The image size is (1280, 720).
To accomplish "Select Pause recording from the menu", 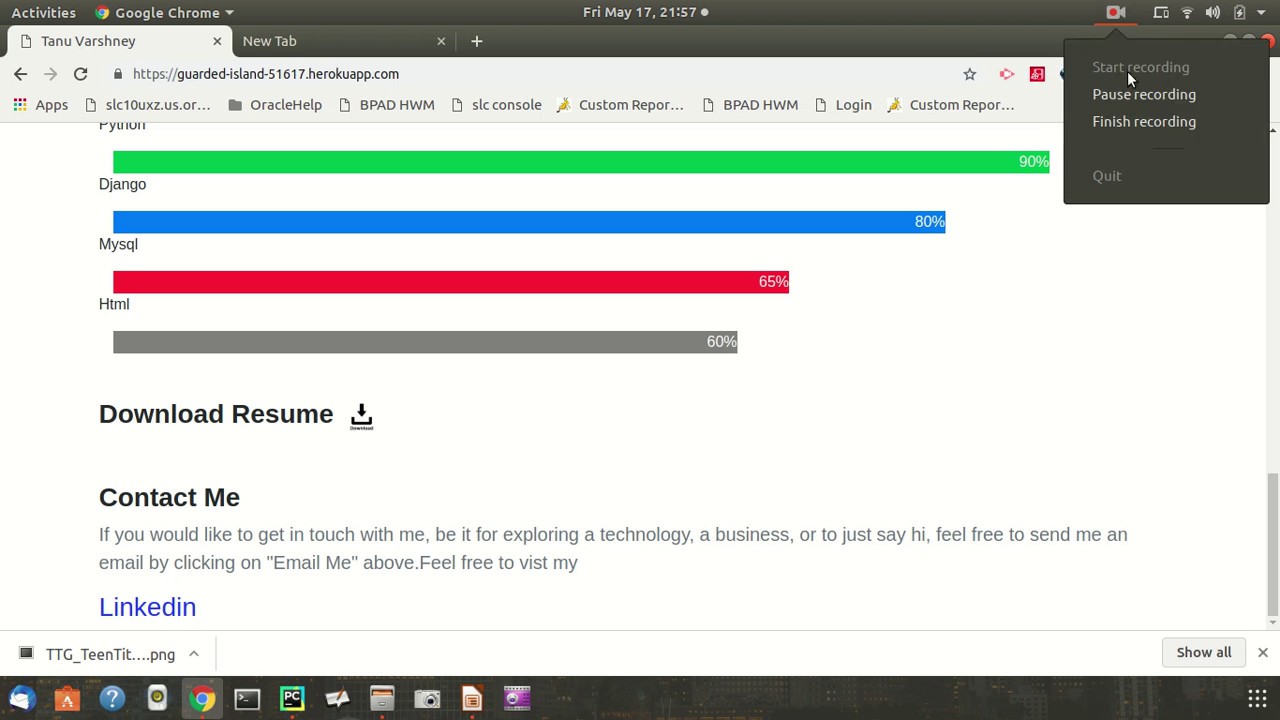I will [x=1144, y=94].
